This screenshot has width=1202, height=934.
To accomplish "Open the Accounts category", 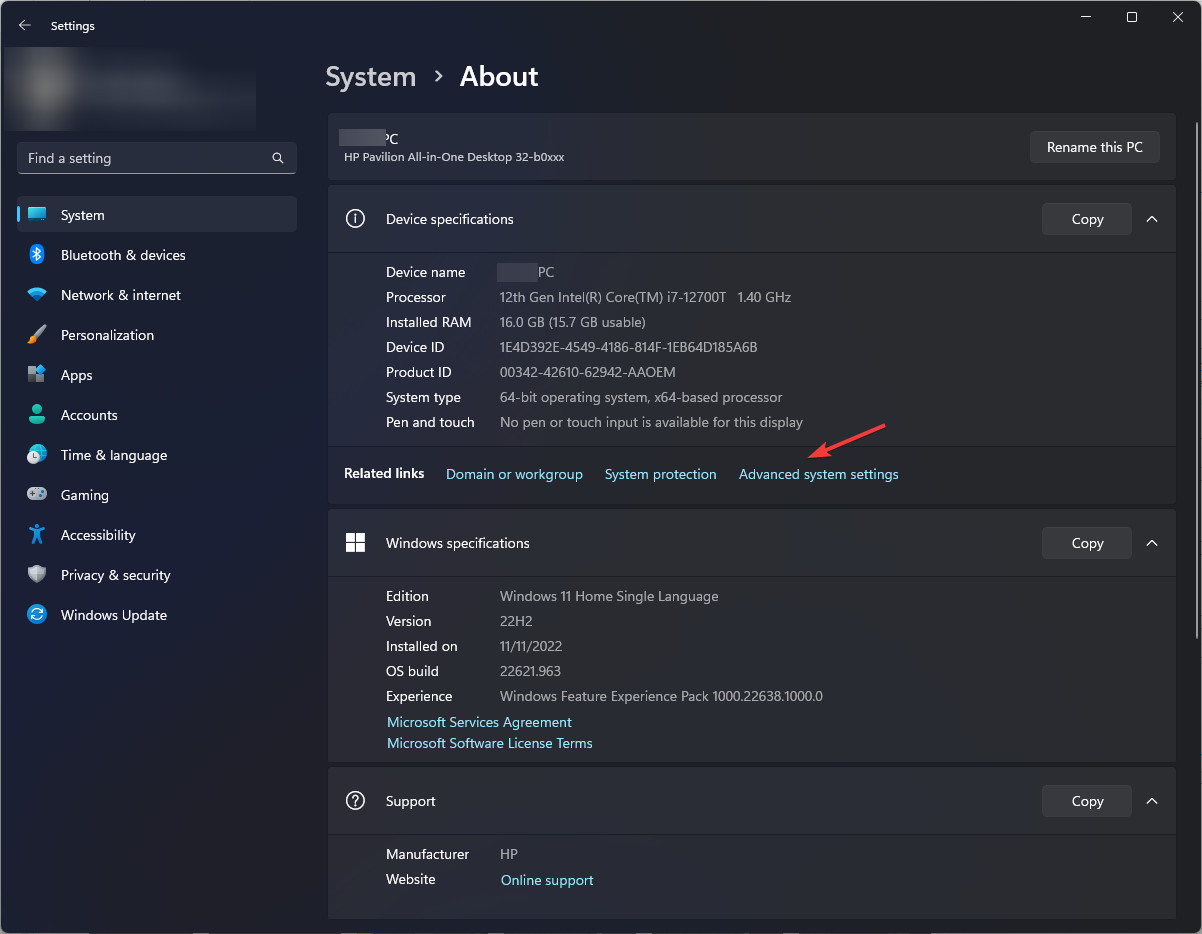I will pyautogui.click(x=157, y=415).
